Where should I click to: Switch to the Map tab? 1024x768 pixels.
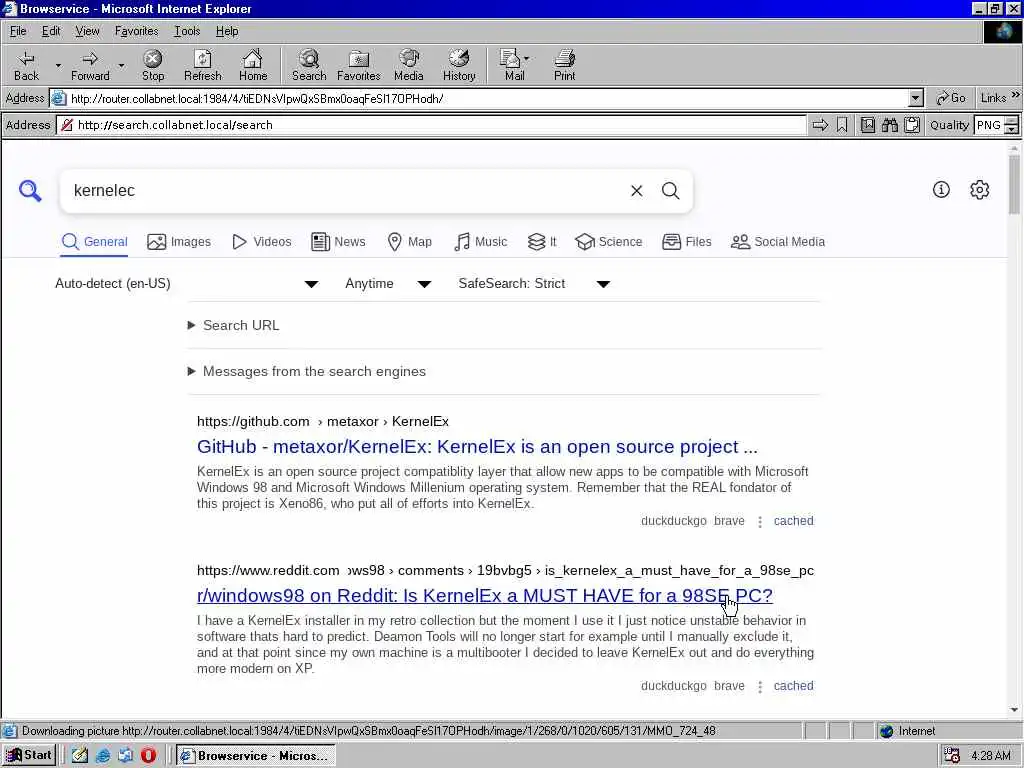click(409, 242)
